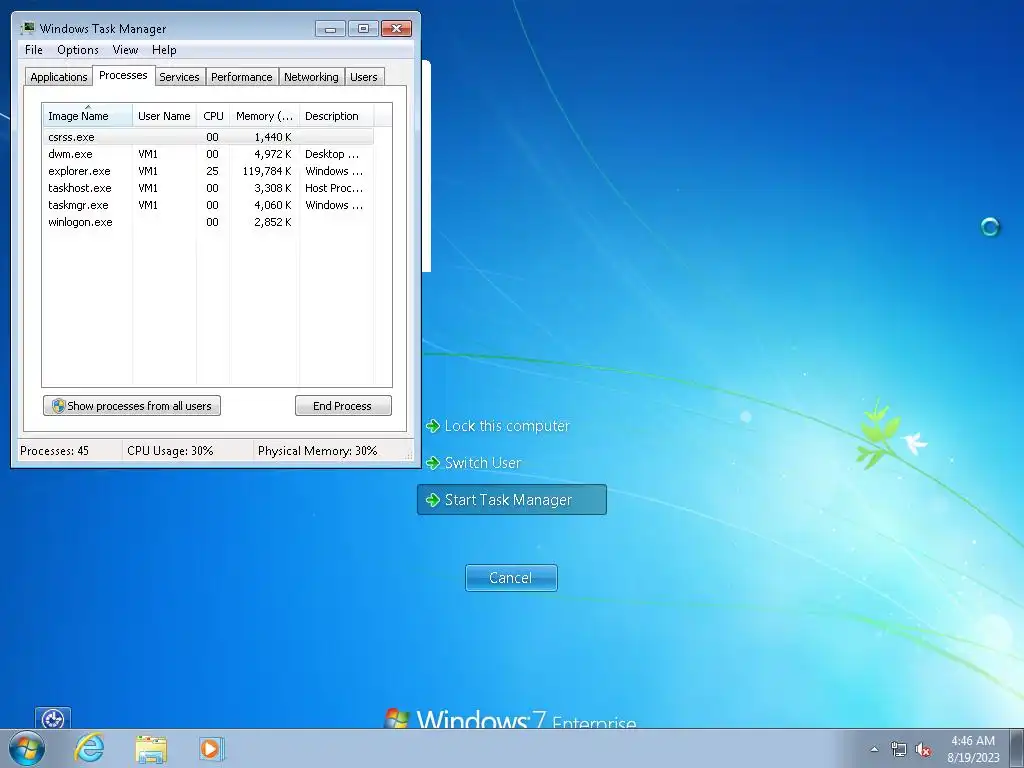Show hidden tray icons arrow
1024x768 pixels.
coord(874,749)
